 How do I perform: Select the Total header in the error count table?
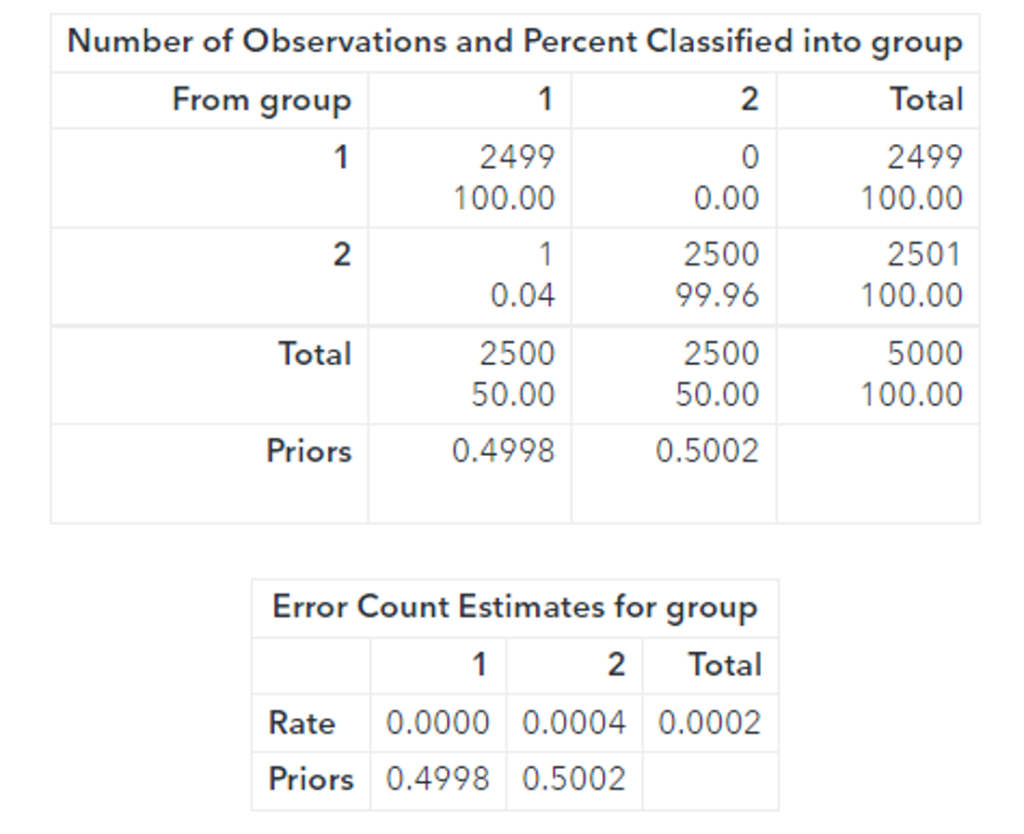click(725, 665)
